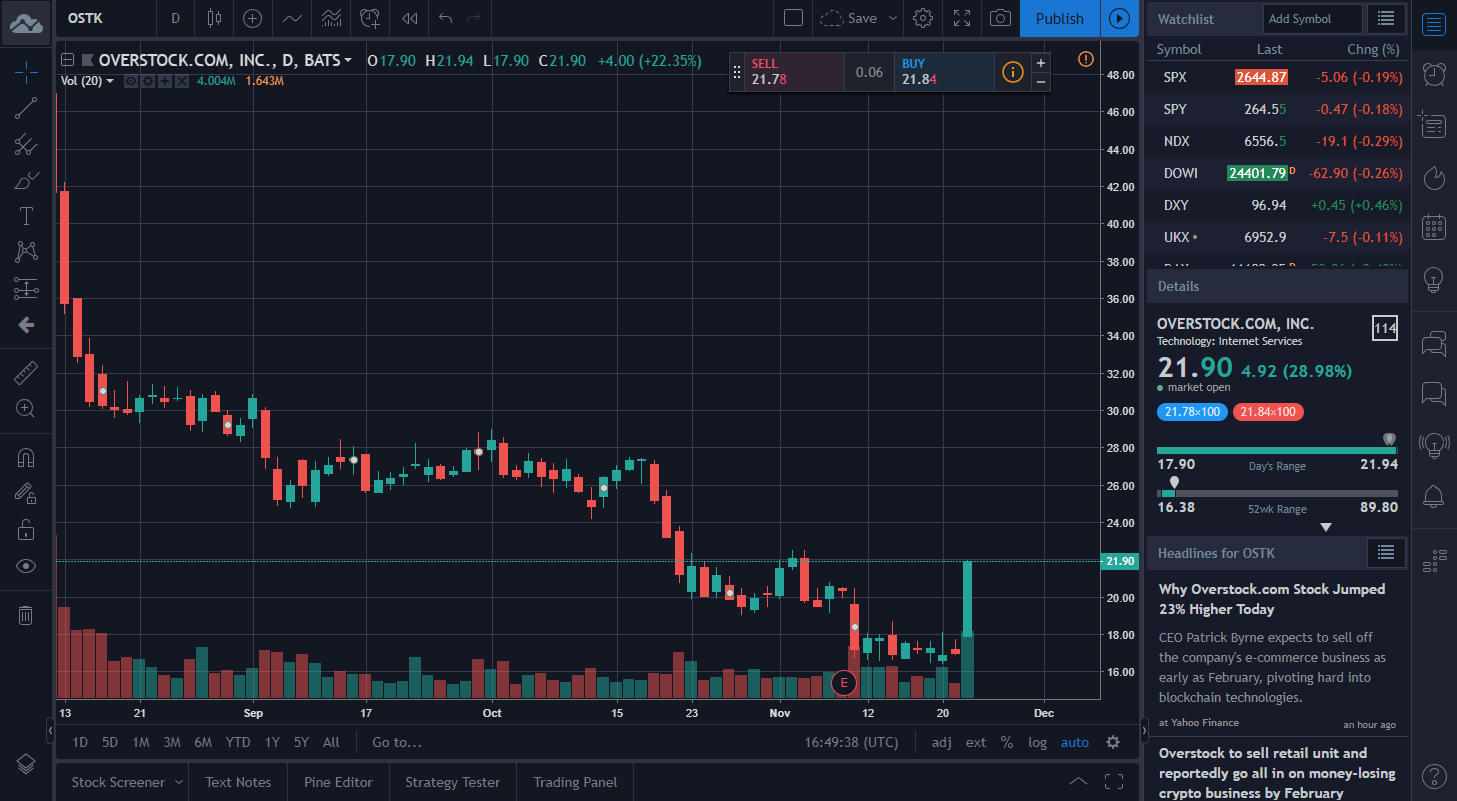Open the alerts panel in right sidebar

1434,73
